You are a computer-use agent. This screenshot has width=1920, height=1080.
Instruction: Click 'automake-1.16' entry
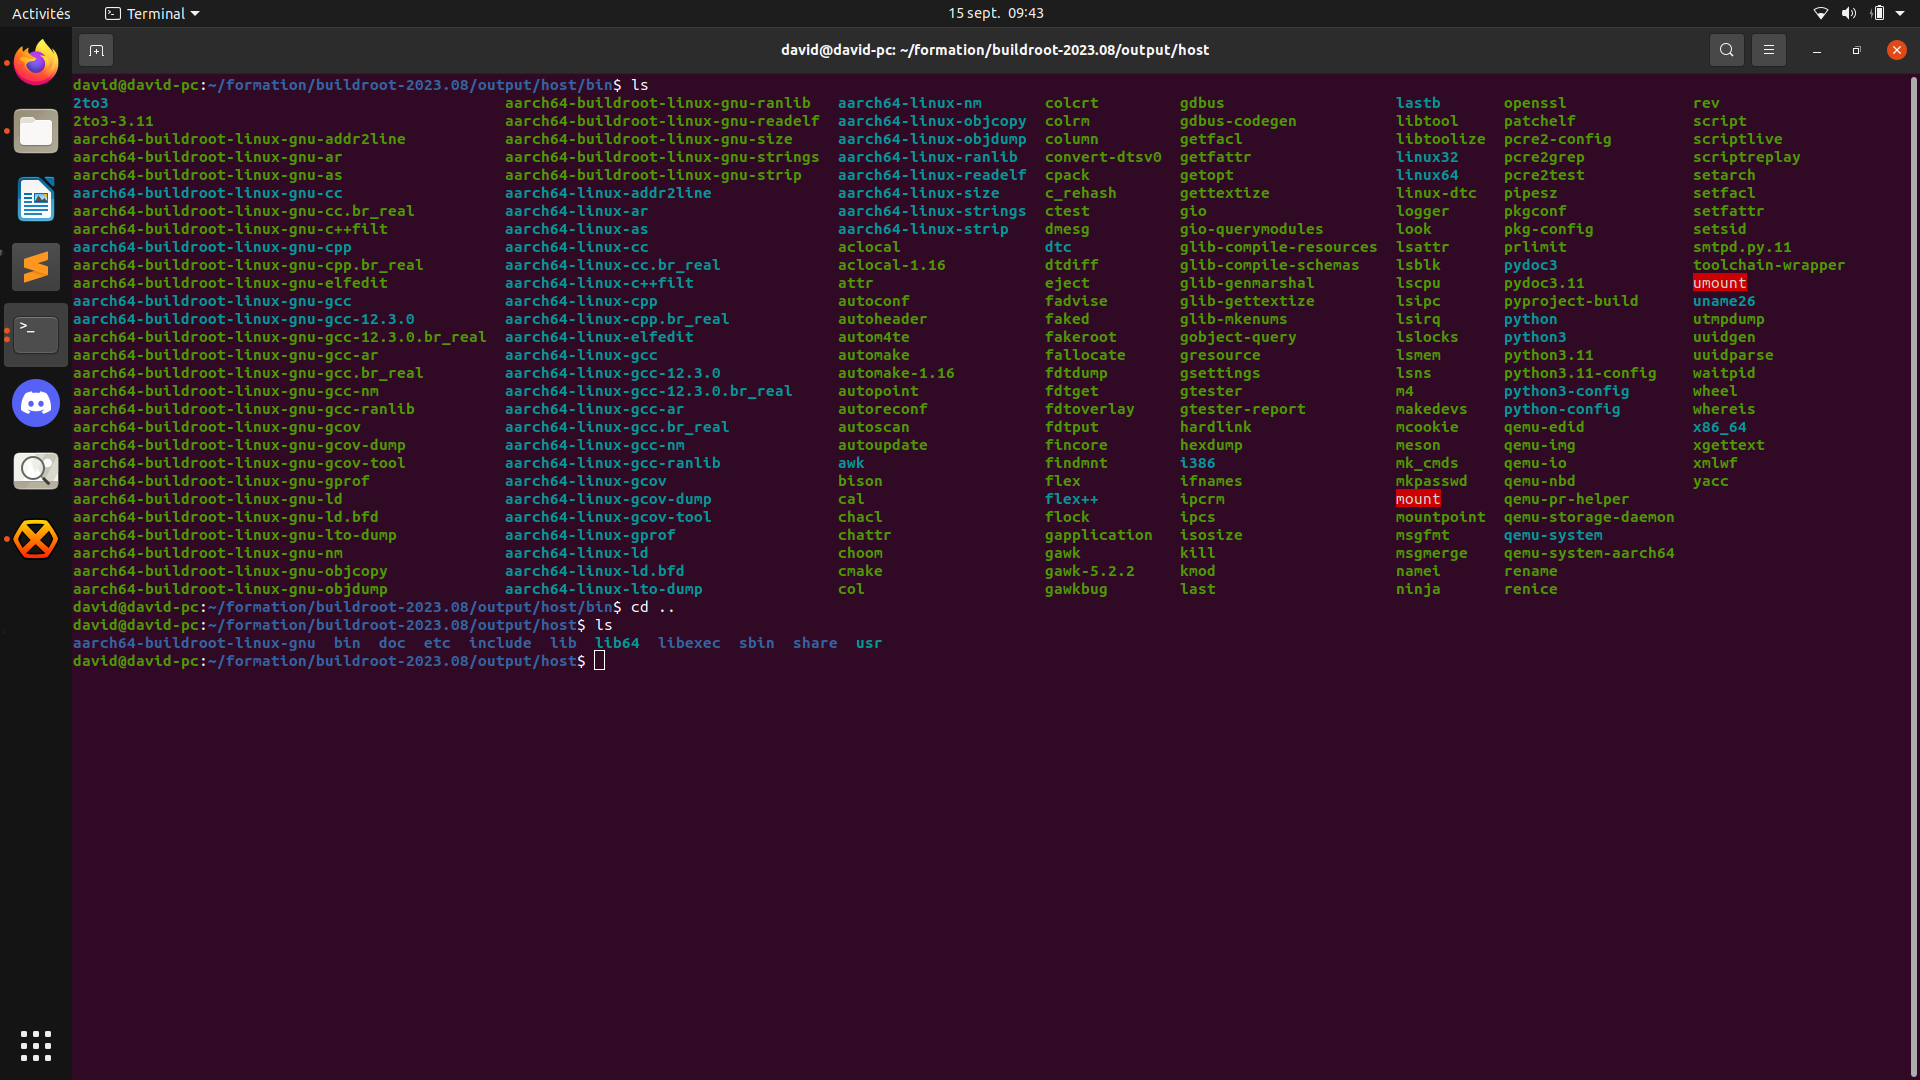pos(895,373)
